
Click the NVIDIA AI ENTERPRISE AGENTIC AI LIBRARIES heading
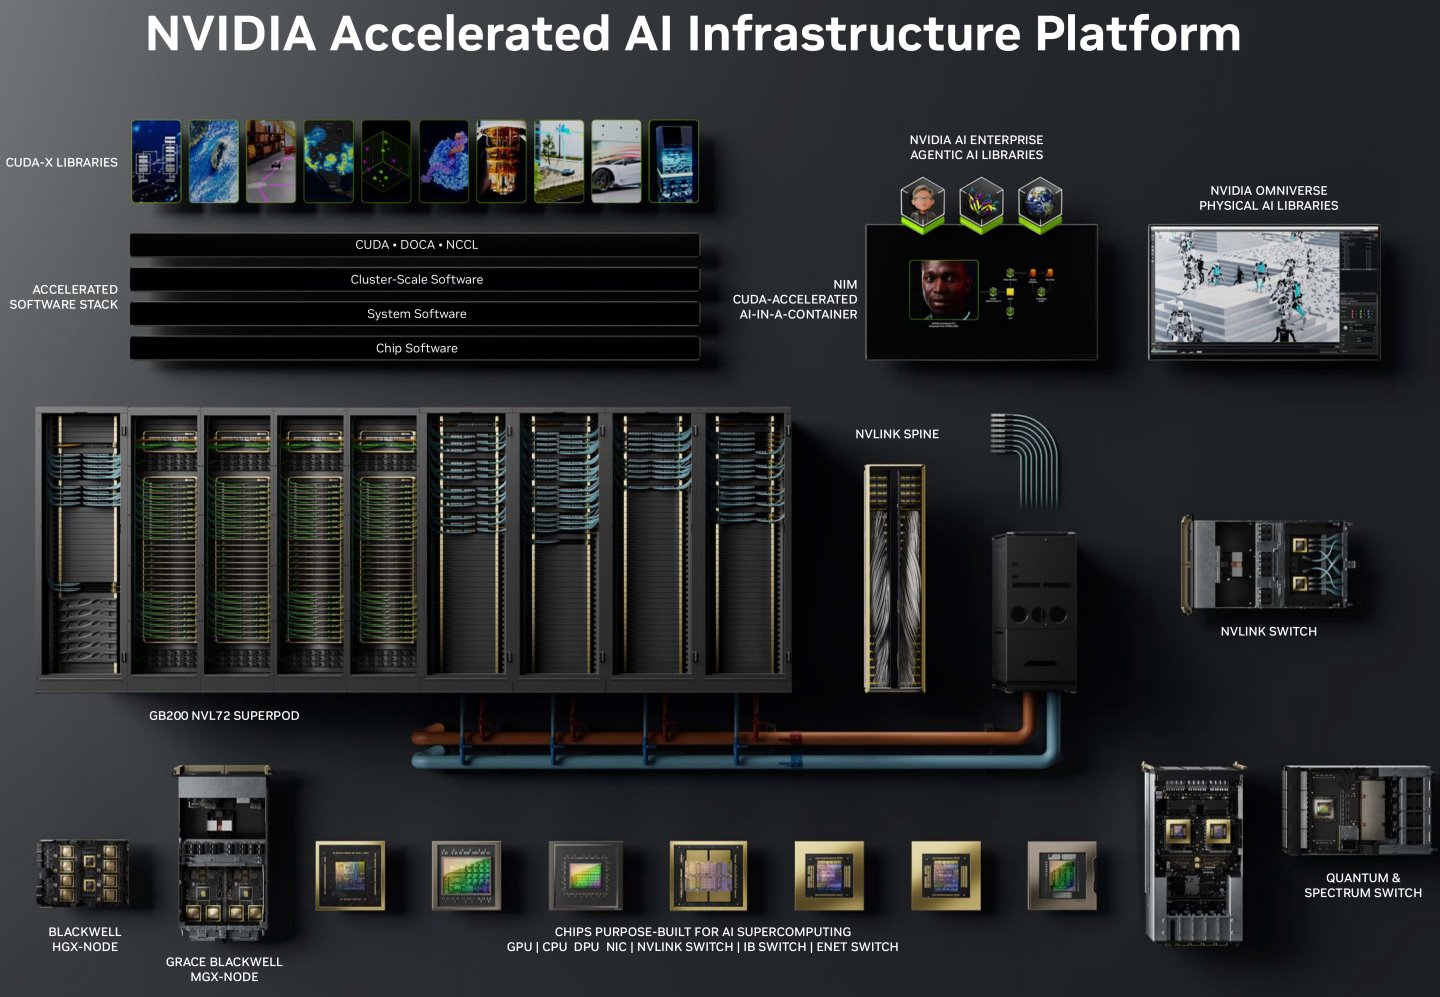pyautogui.click(x=976, y=147)
